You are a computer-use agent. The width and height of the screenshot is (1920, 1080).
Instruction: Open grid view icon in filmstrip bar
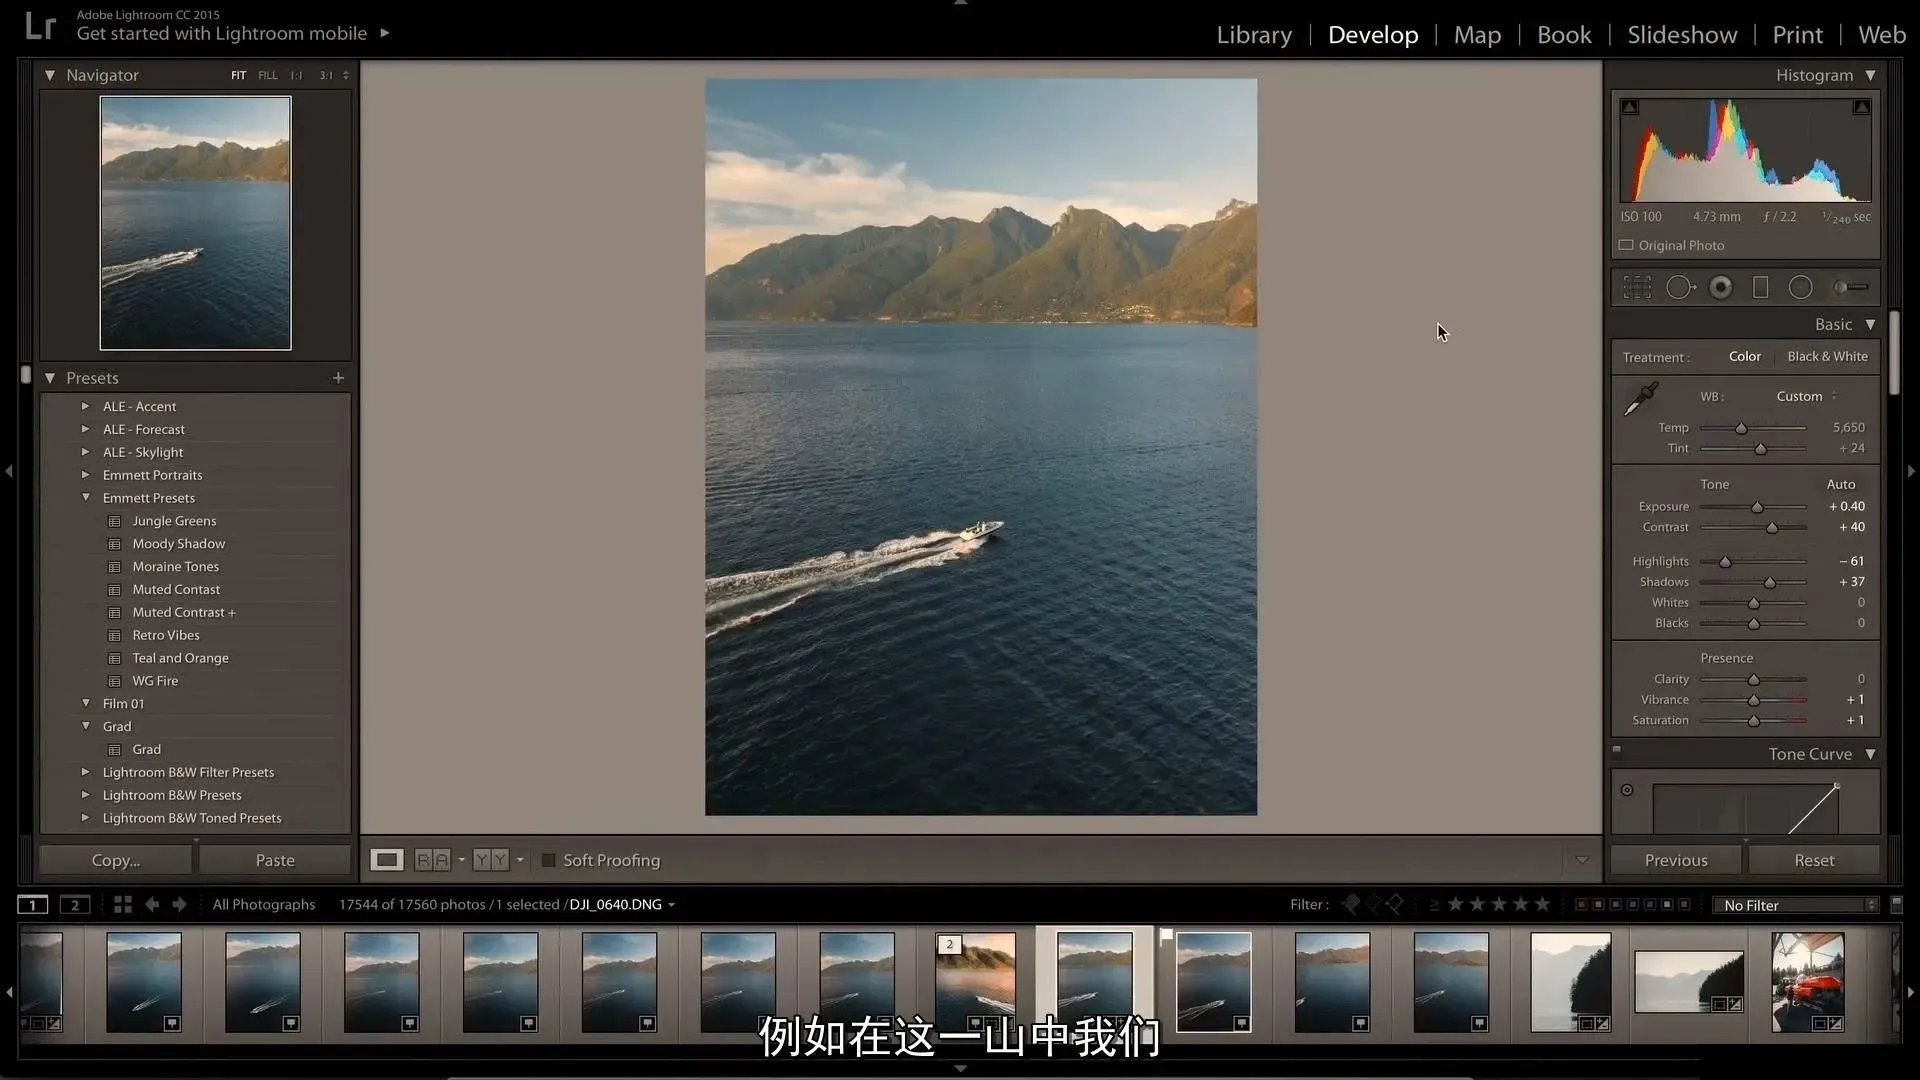pyautogui.click(x=123, y=904)
